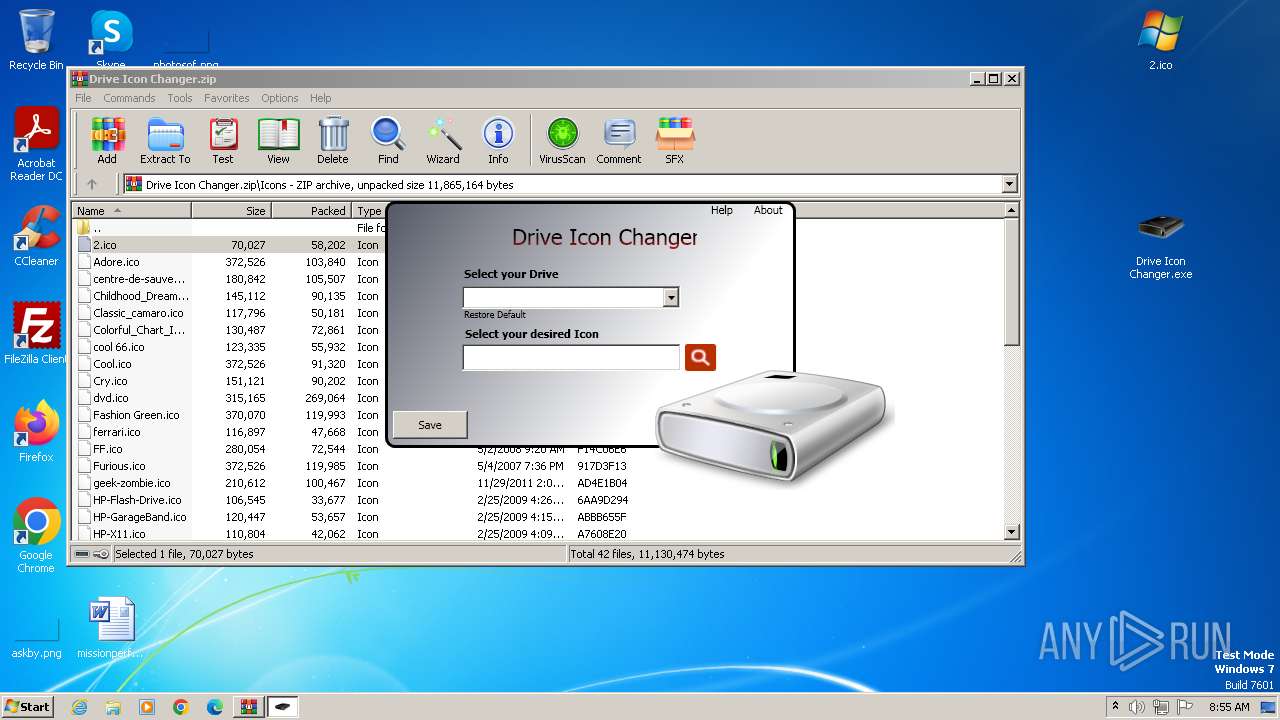Open WinRAR's Help menu

tap(320, 98)
